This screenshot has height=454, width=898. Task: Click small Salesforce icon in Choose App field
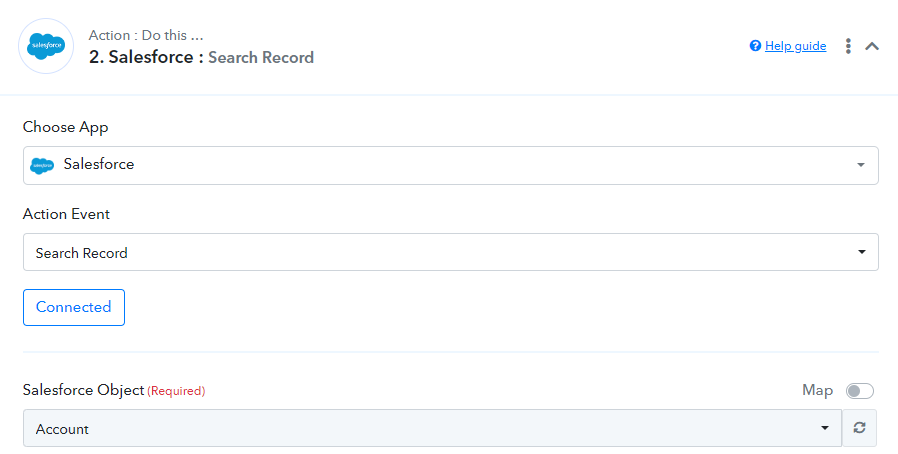42,165
